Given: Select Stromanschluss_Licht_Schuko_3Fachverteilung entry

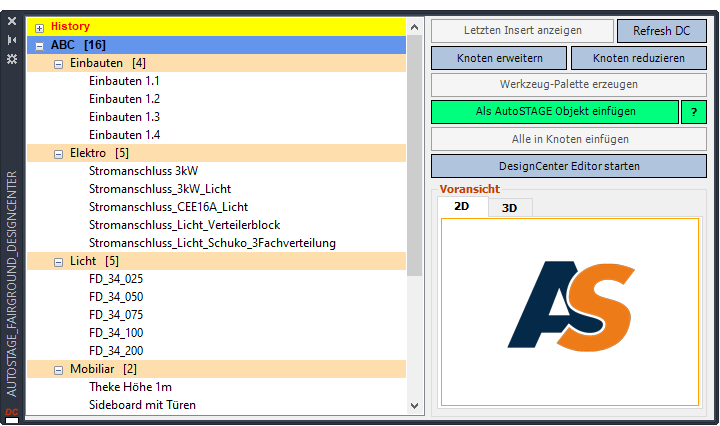Looking at the screenshot, I should coord(212,242).
